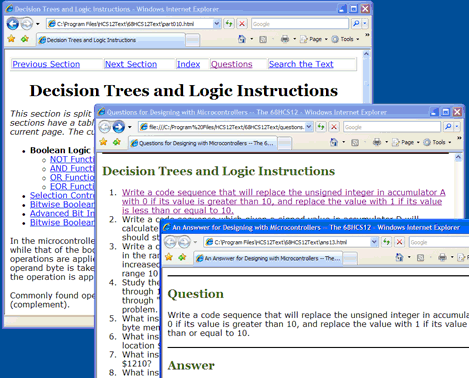Open new tab in Decision Trees window
This screenshot has width=469, height=378.
pyautogui.click(x=192, y=40)
